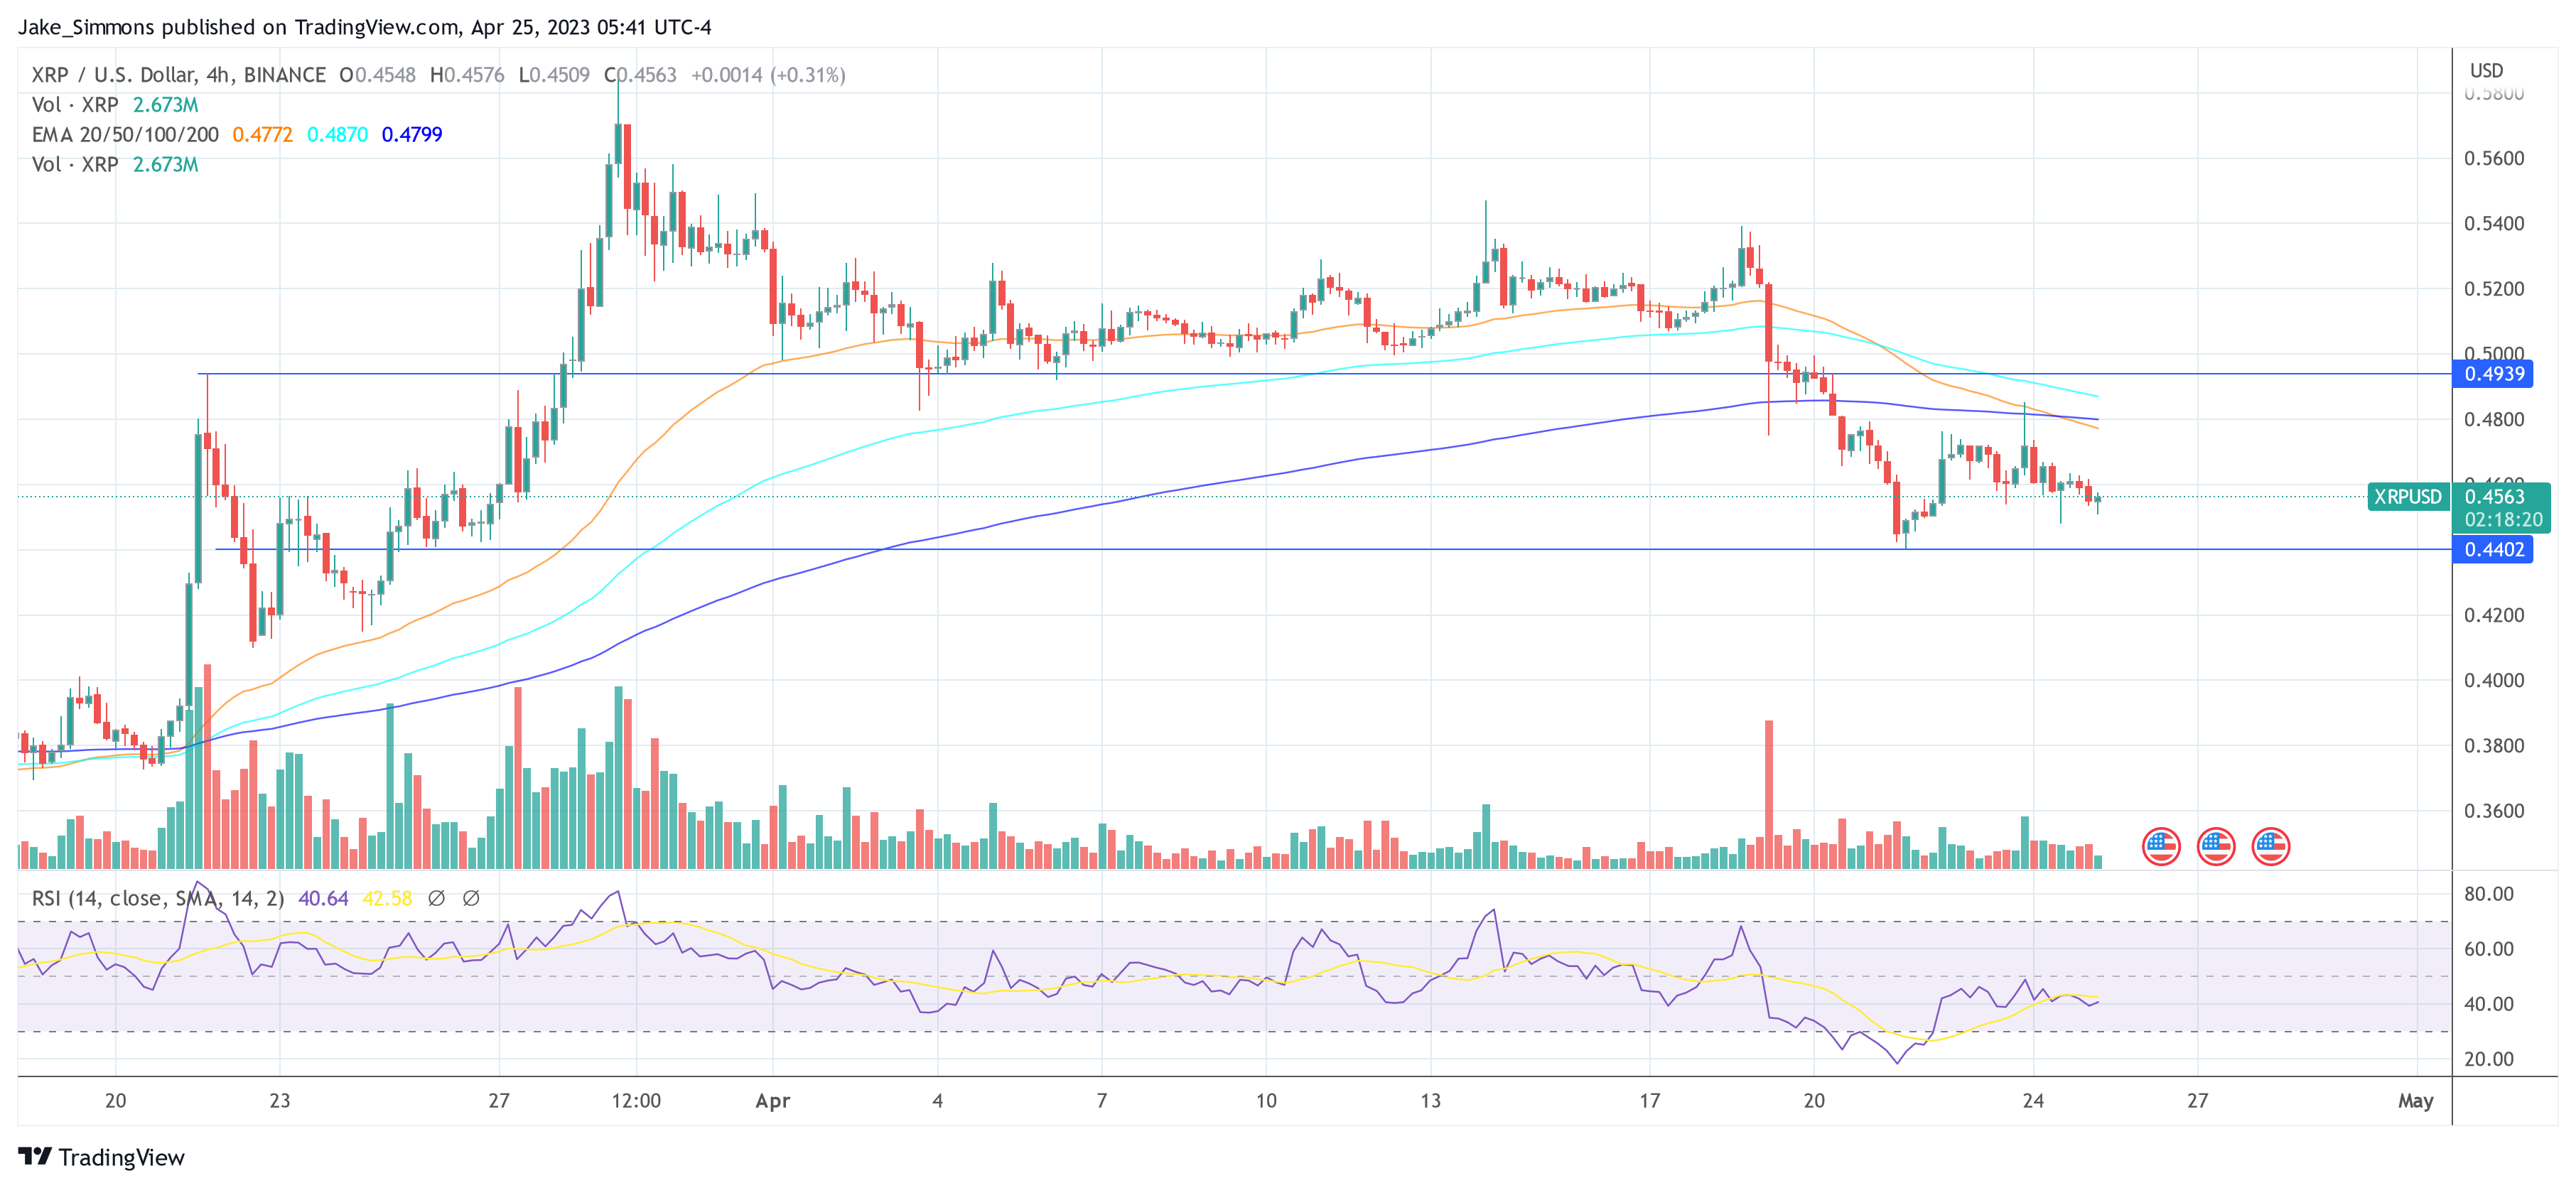Select the Apr label on the time axis
The height and width of the screenshot is (1188, 2576).
[773, 1101]
